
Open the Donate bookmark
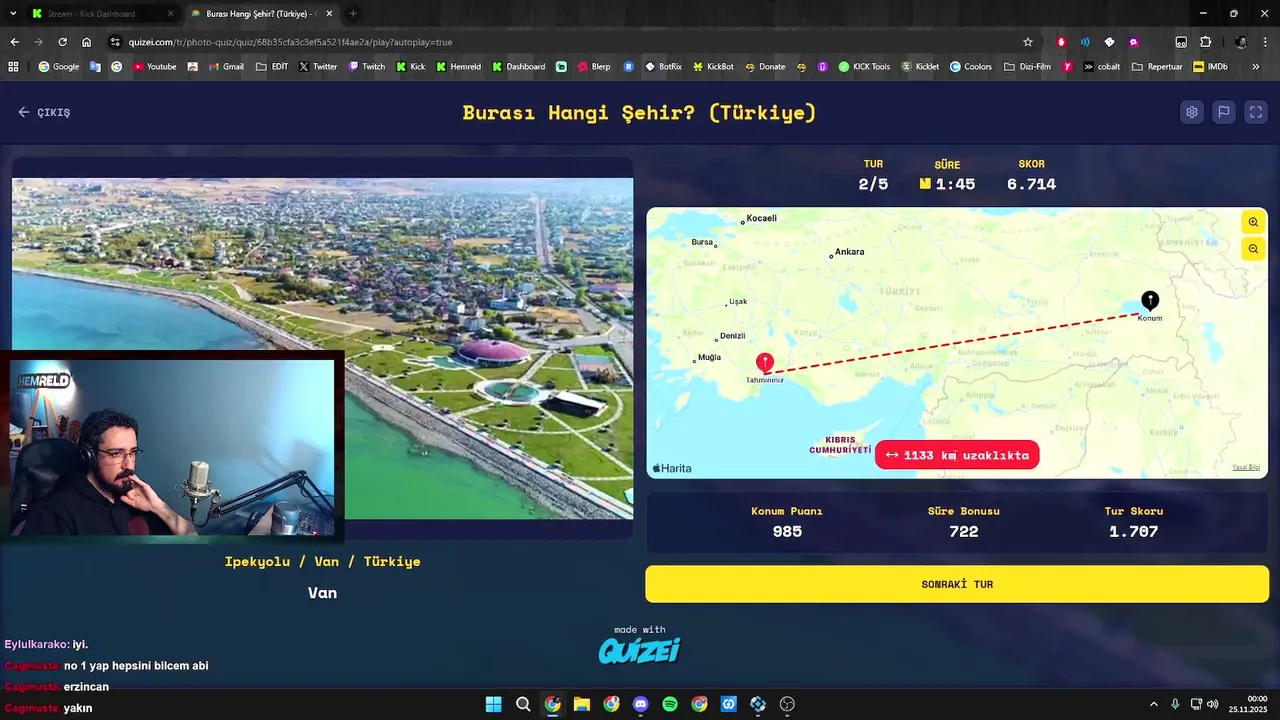[x=765, y=67]
